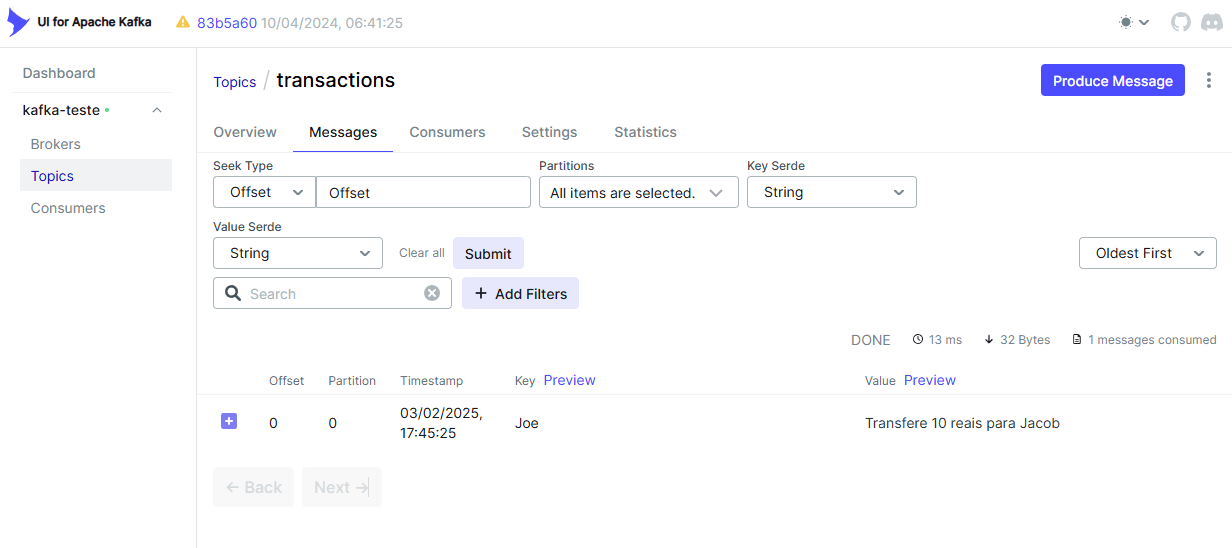Open the Partitions selection dropdown
Screen dimensions: 1232x548
pyautogui.click(x=639, y=192)
